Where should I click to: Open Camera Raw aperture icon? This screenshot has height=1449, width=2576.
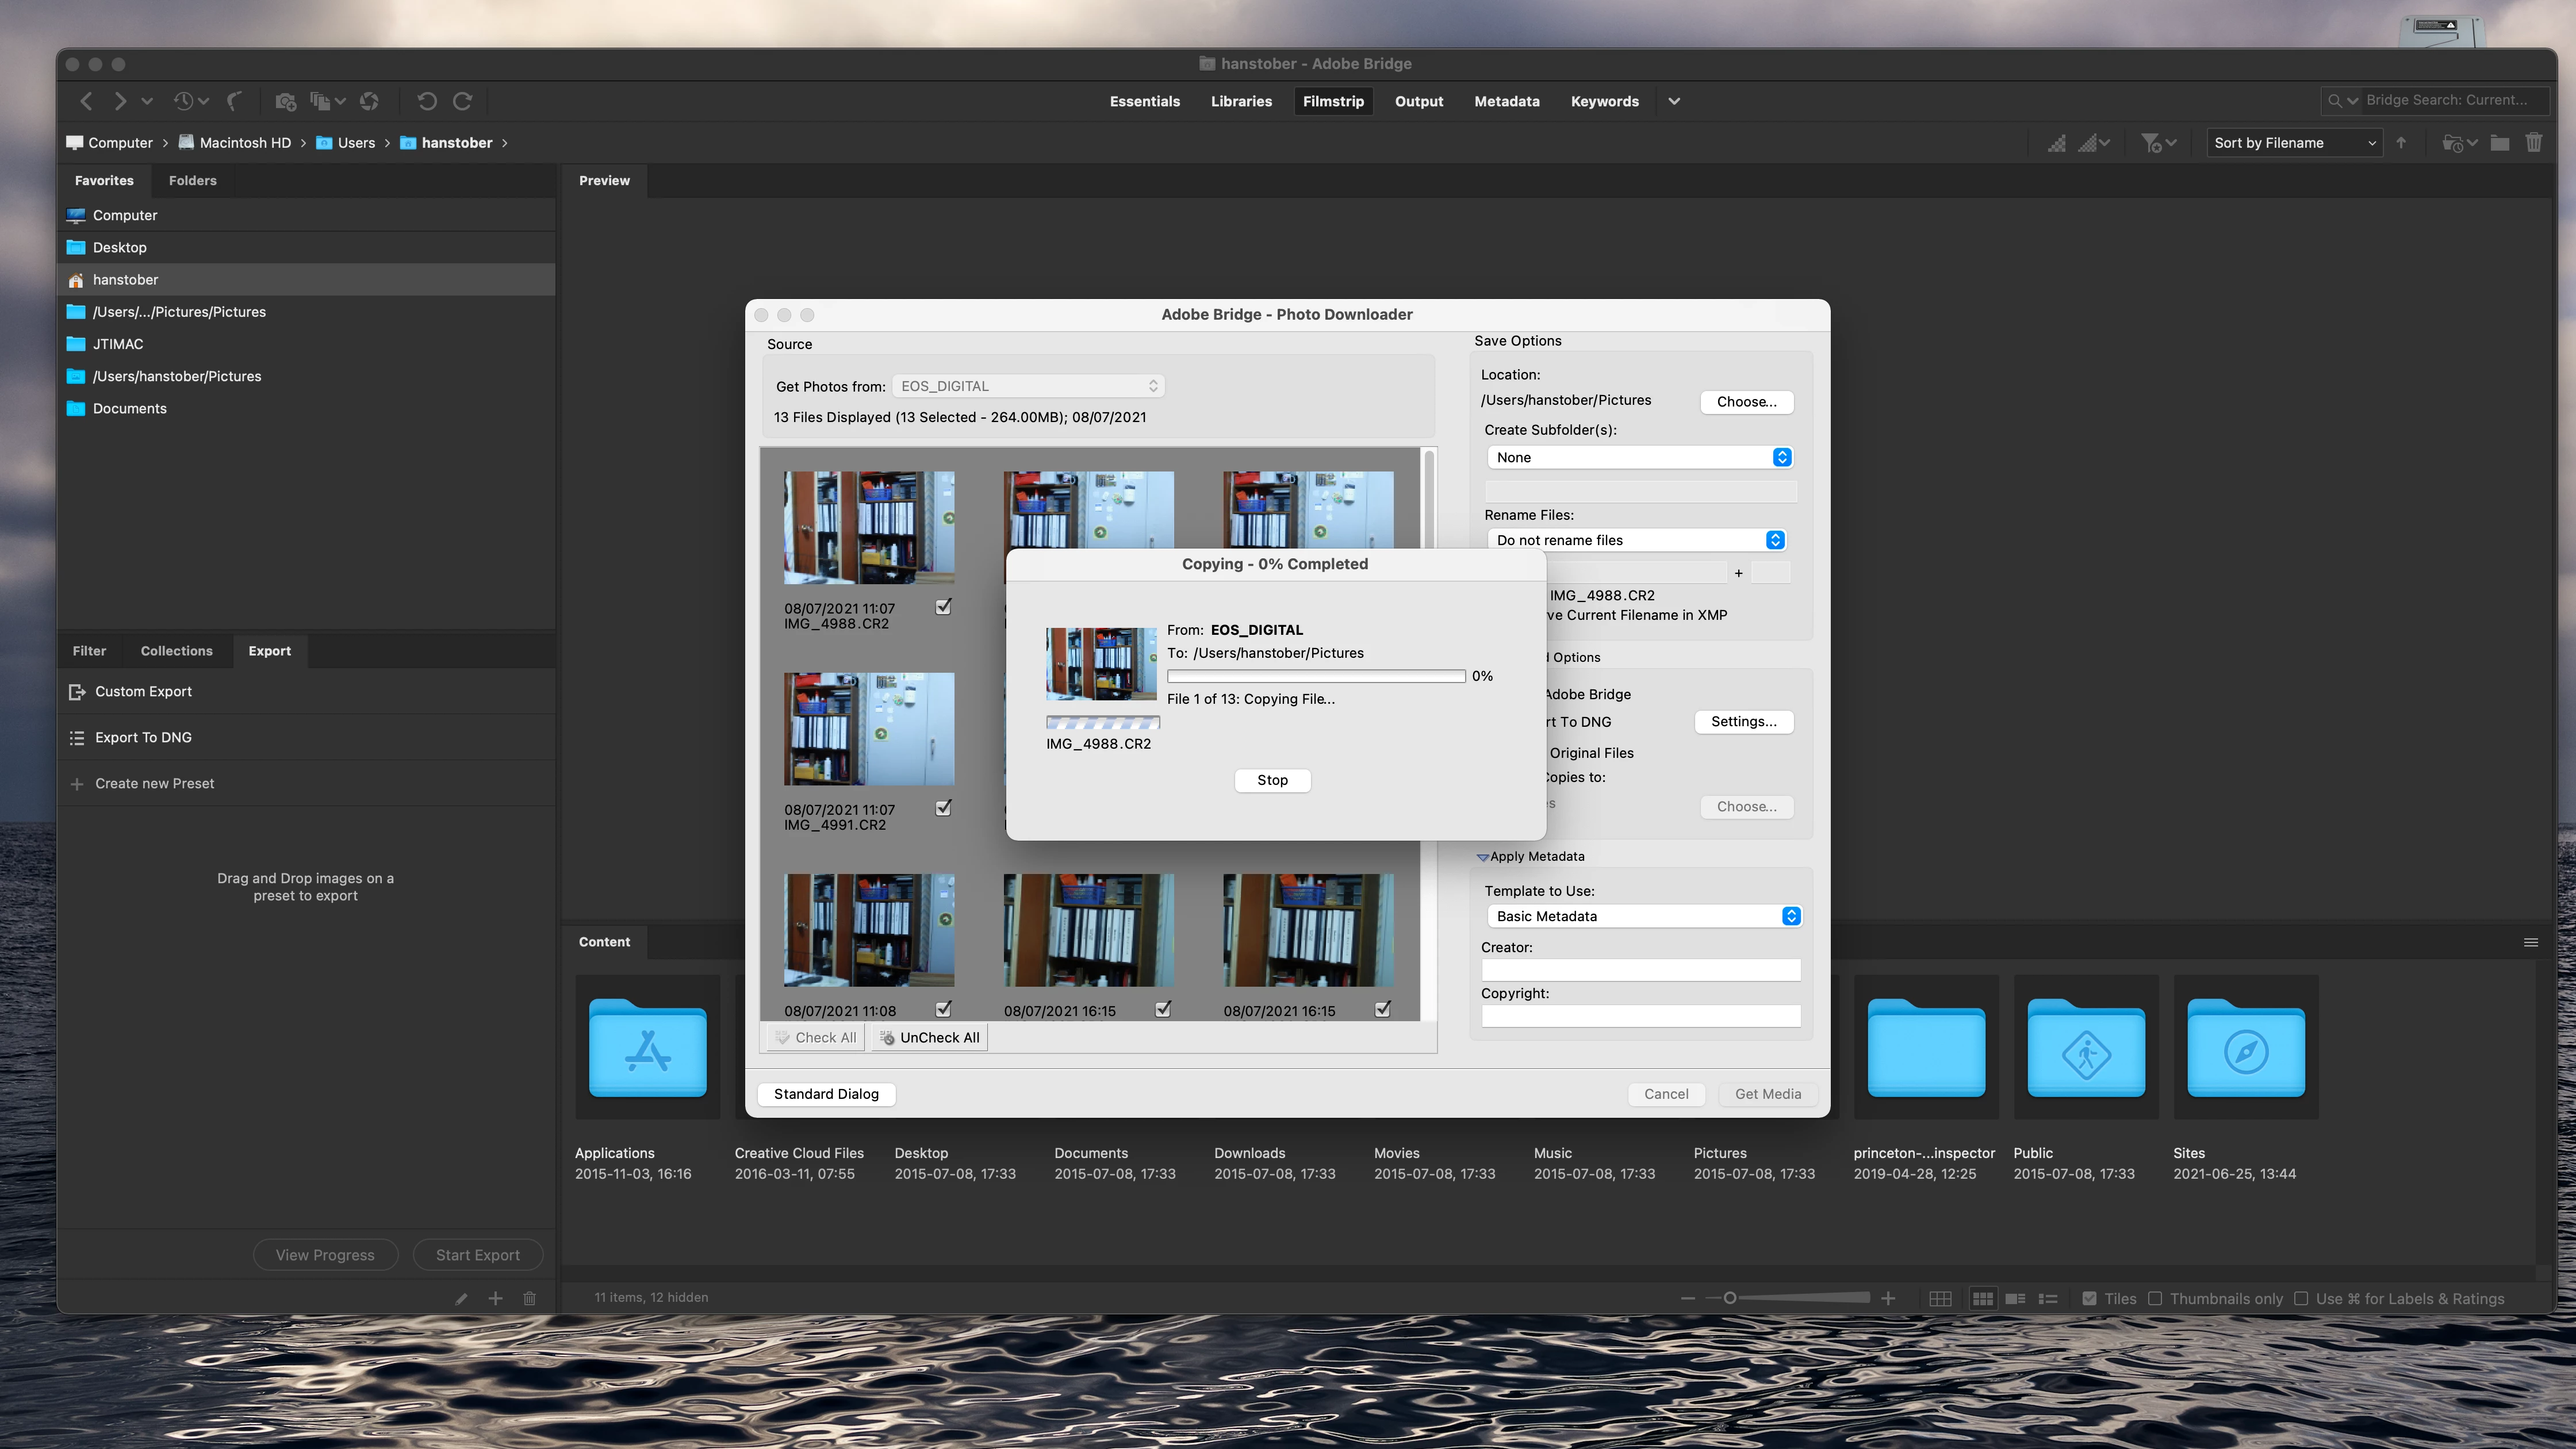(369, 101)
